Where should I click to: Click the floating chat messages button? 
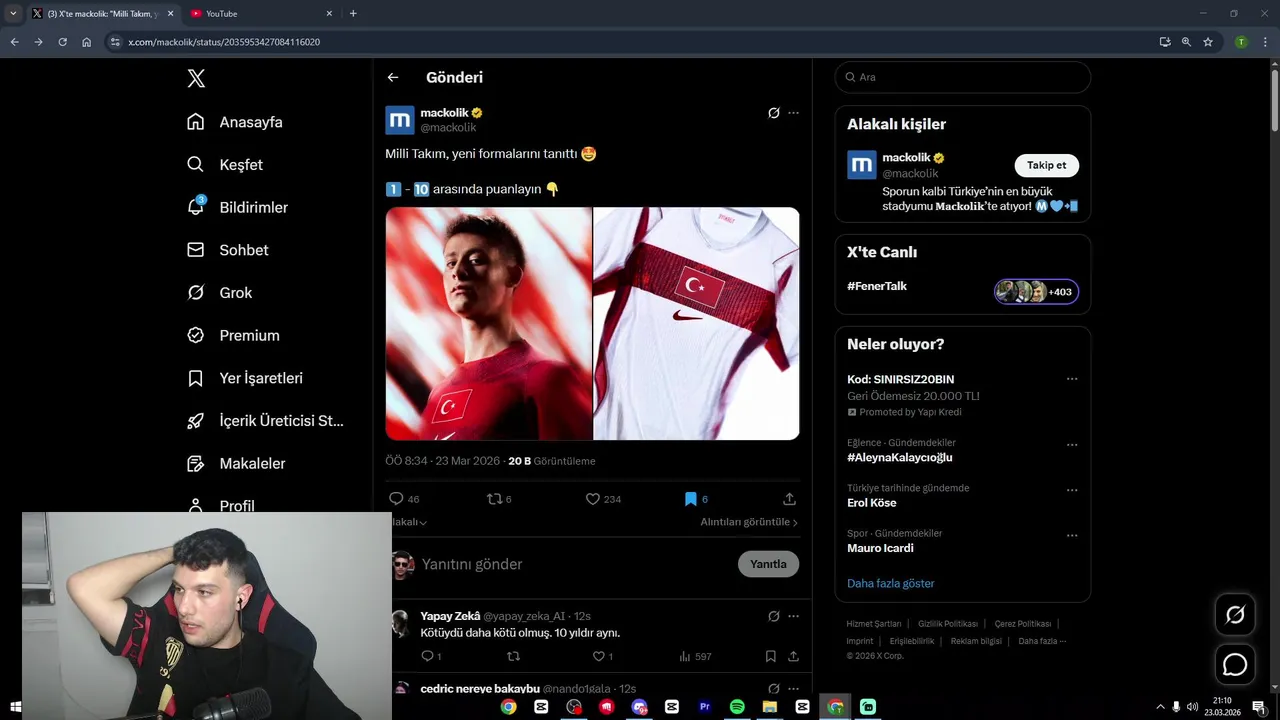tap(1235, 664)
